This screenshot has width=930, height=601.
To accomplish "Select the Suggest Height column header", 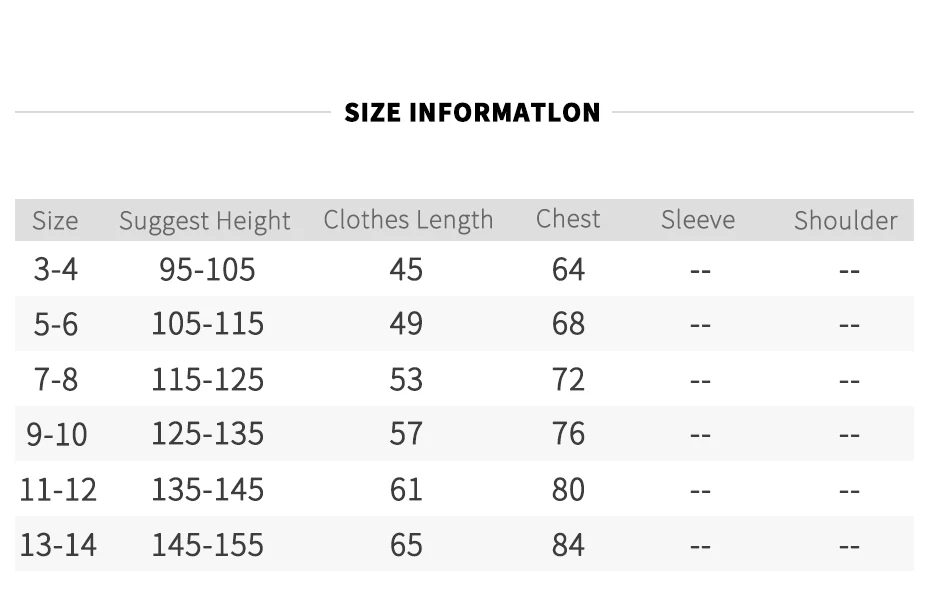I will (x=205, y=221).
